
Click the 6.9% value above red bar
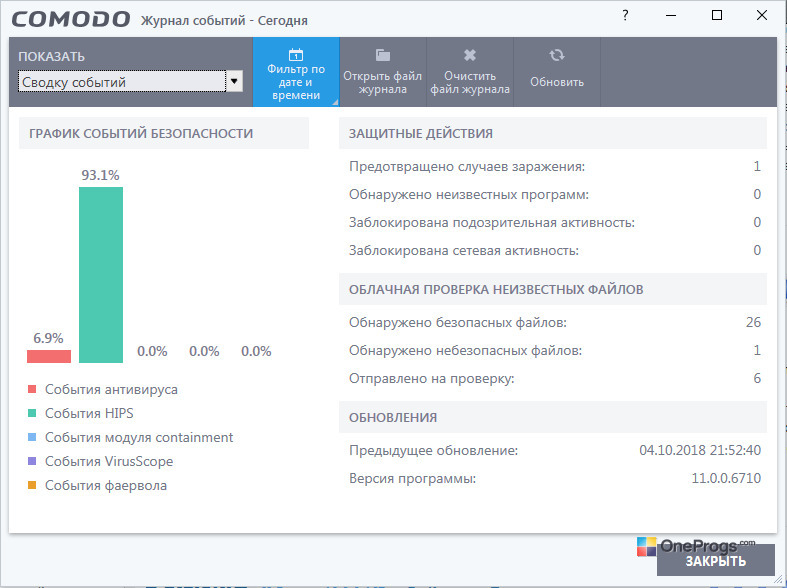[x=48, y=338]
